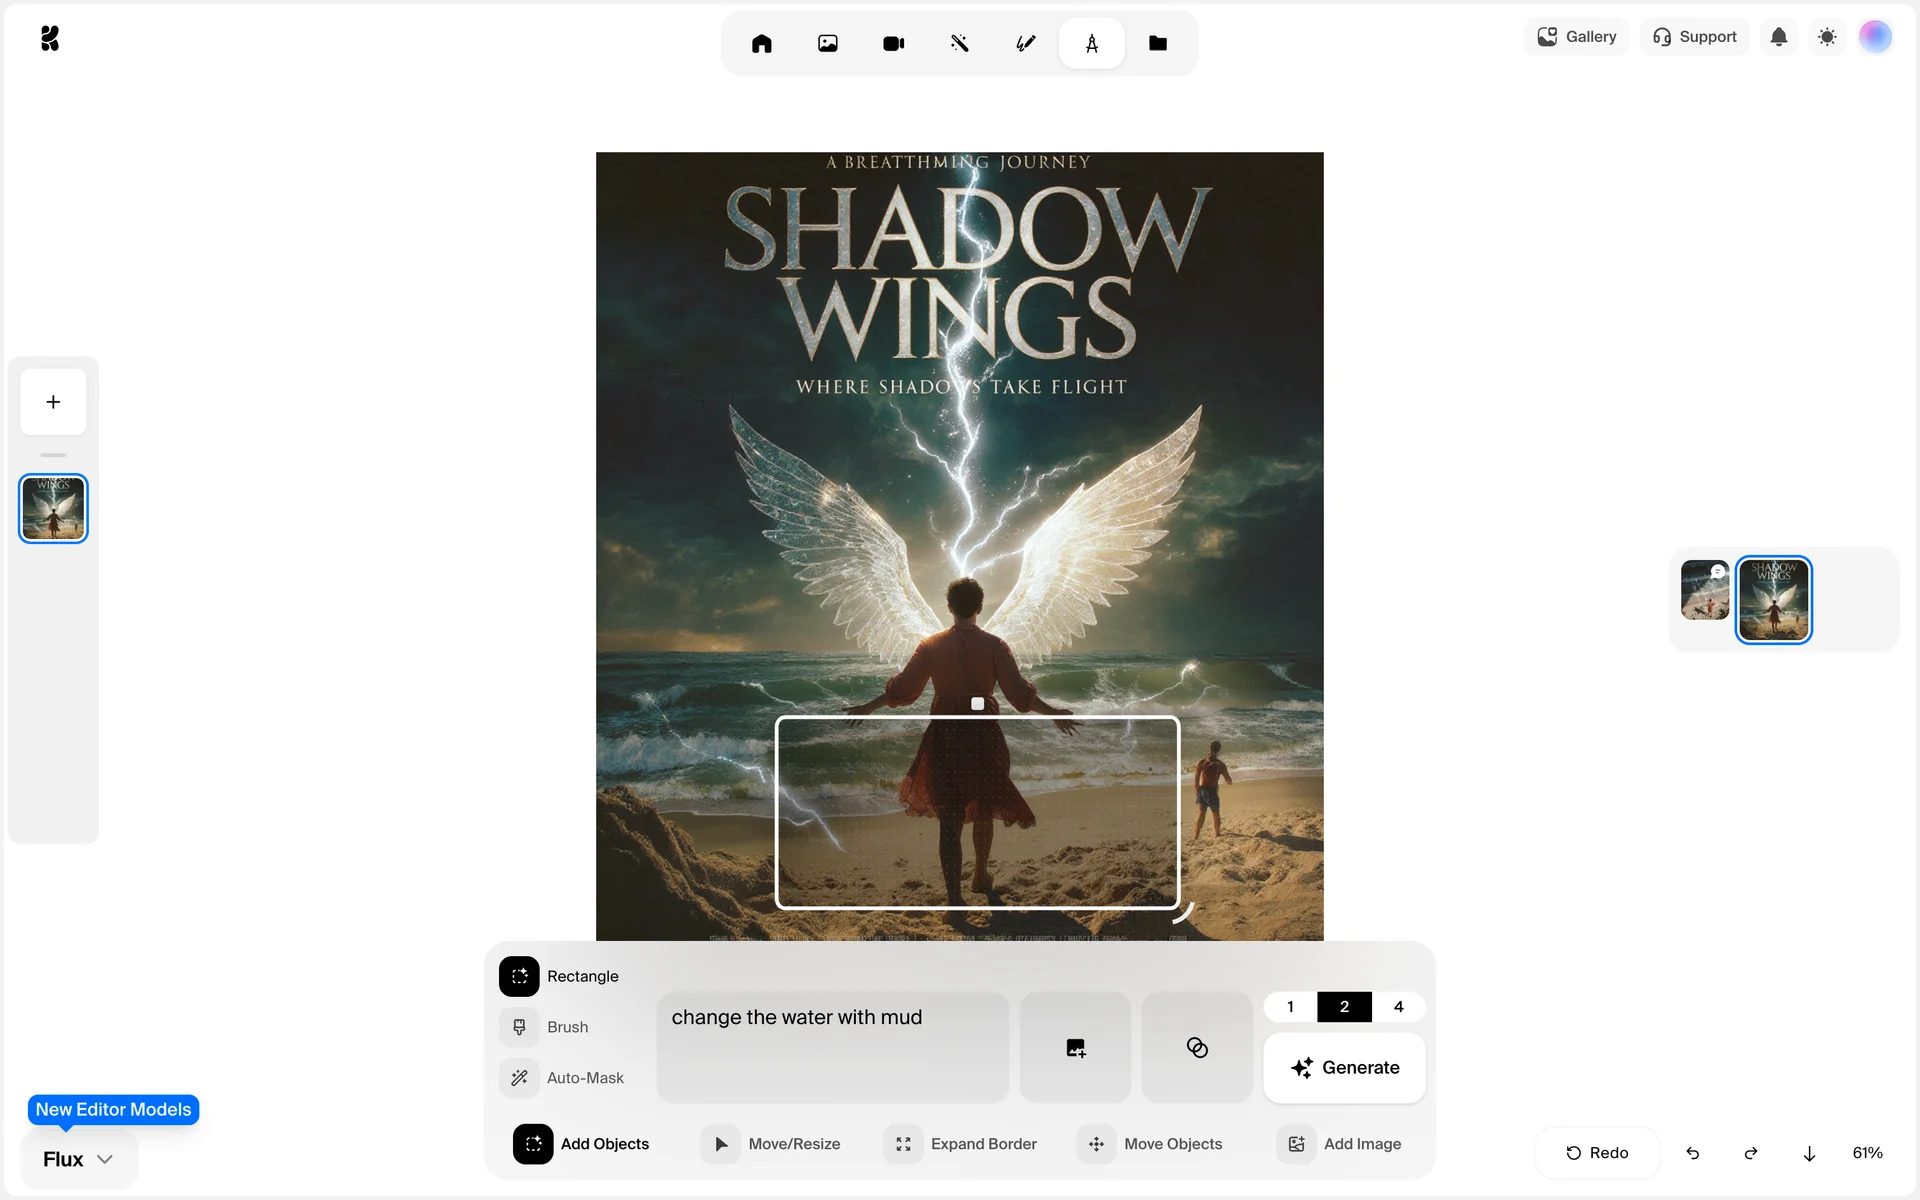The height and width of the screenshot is (1200, 1920).
Task: Select the first history thumbnail on right
Action: pos(1704,590)
